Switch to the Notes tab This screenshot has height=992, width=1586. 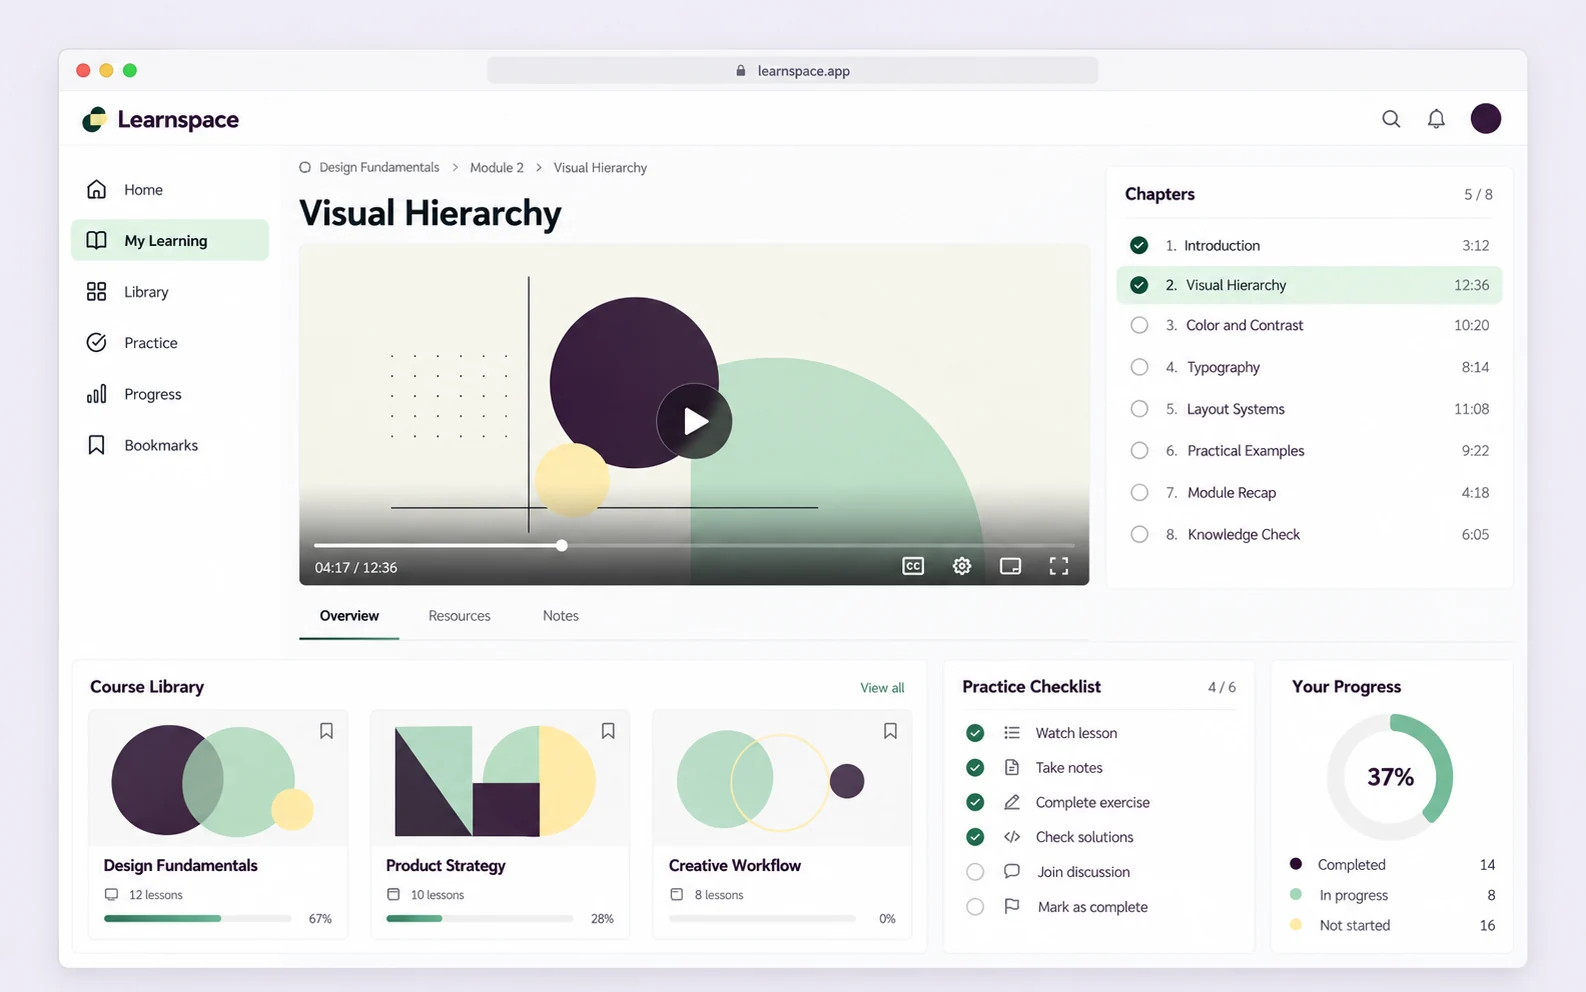click(x=561, y=616)
